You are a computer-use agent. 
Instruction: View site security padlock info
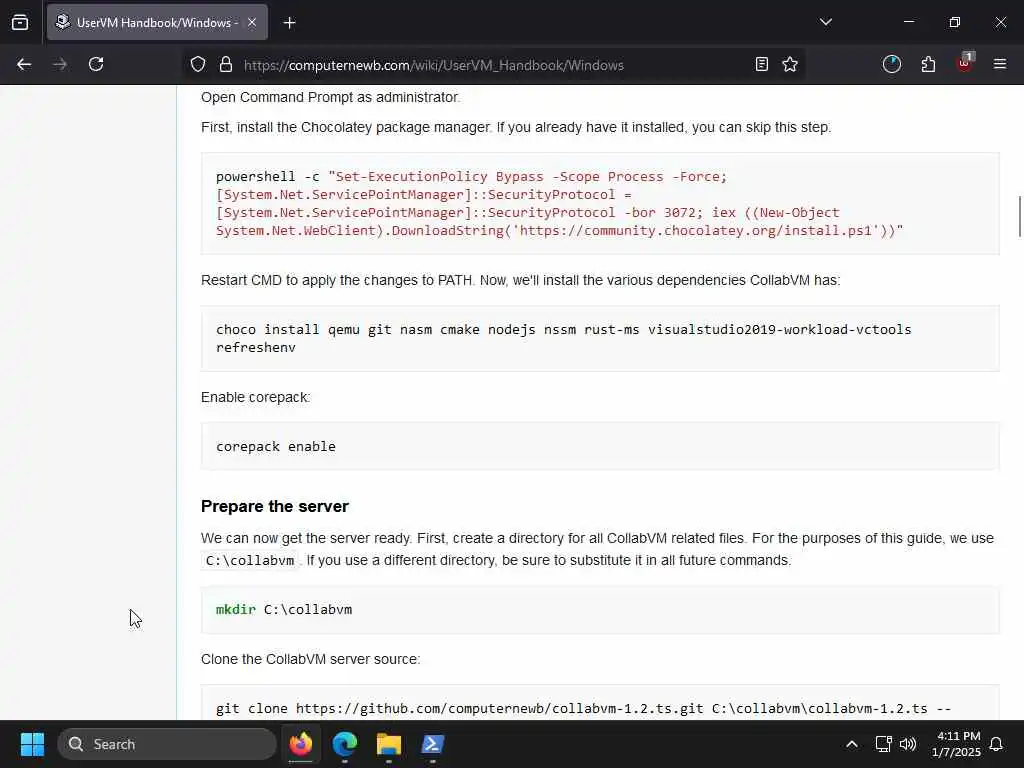pos(226,64)
